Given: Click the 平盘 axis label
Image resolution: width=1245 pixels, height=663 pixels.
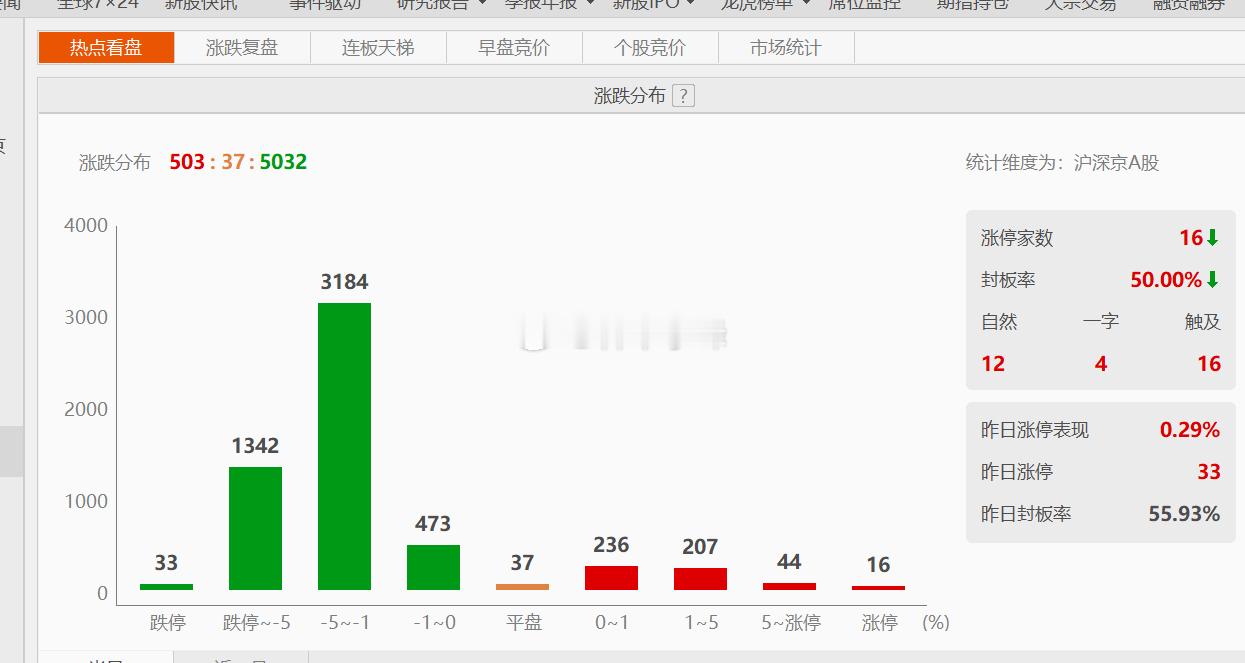Looking at the screenshot, I should [x=523, y=622].
